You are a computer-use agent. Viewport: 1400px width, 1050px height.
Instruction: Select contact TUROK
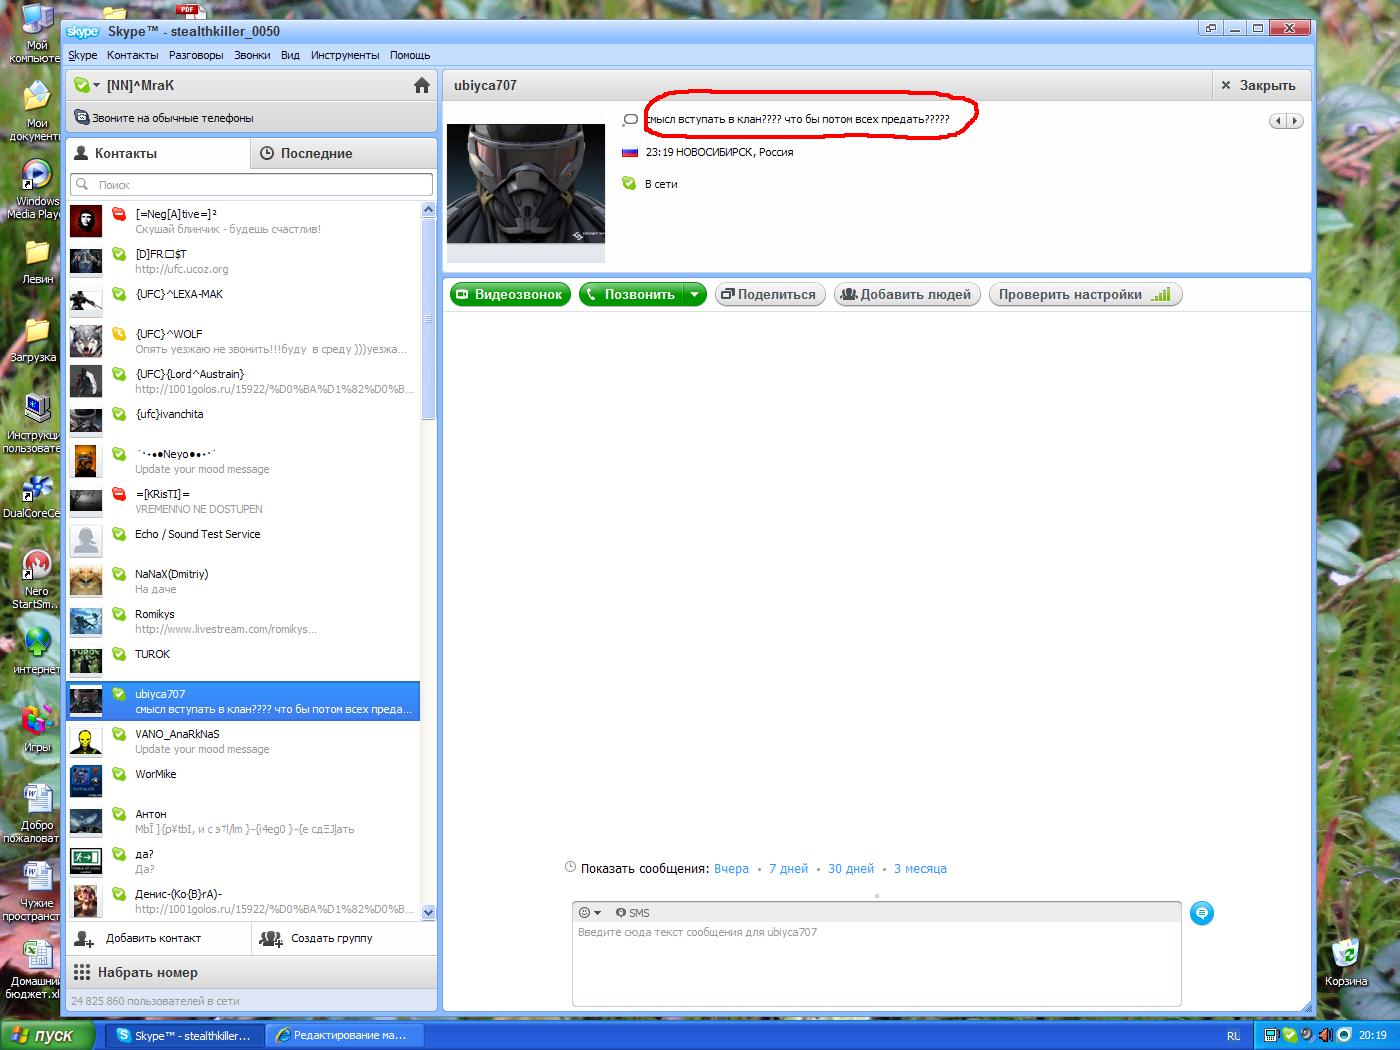point(243,661)
